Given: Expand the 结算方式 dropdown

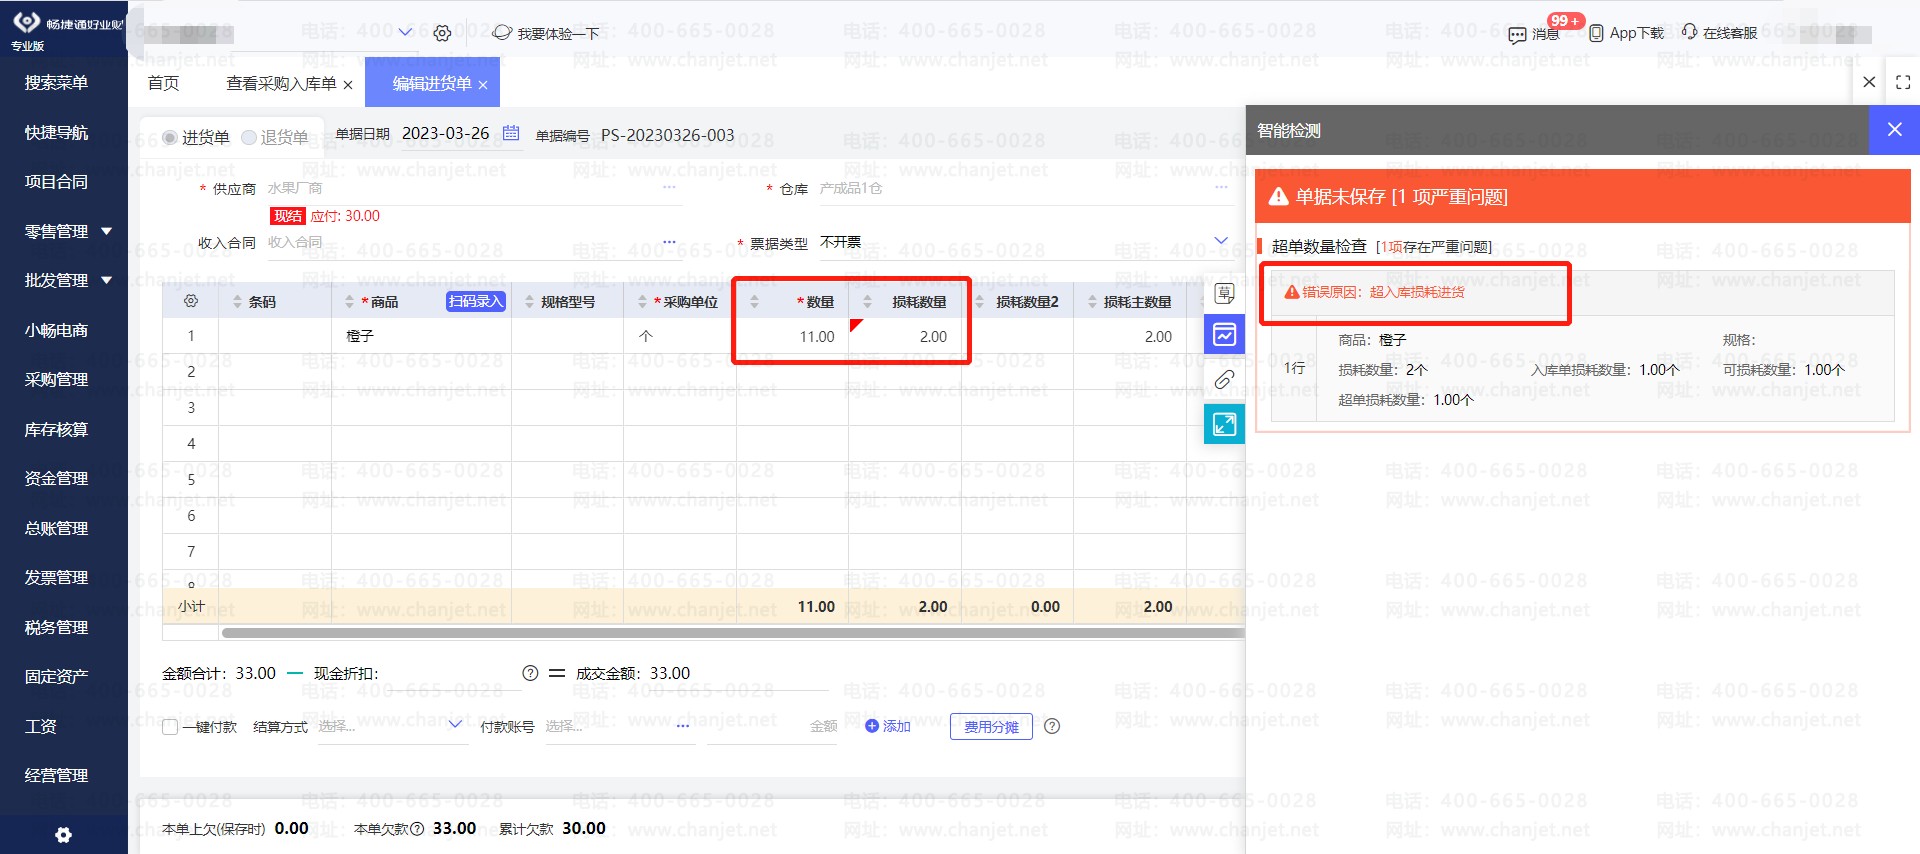Looking at the screenshot, I should point(455,724).
